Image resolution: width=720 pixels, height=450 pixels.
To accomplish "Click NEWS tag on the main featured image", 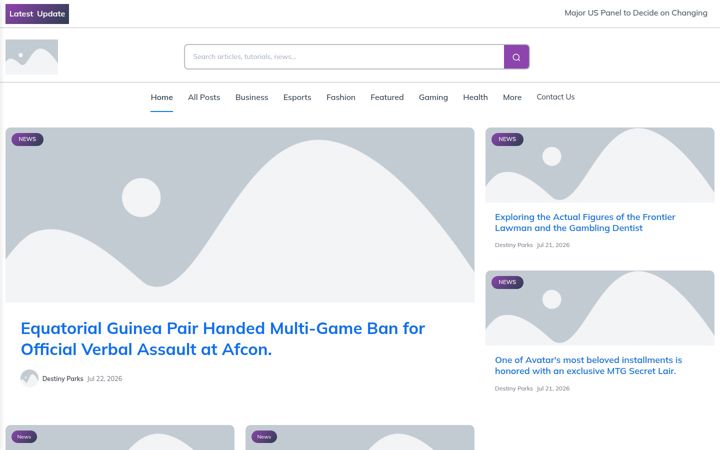I will coord(28,139).
